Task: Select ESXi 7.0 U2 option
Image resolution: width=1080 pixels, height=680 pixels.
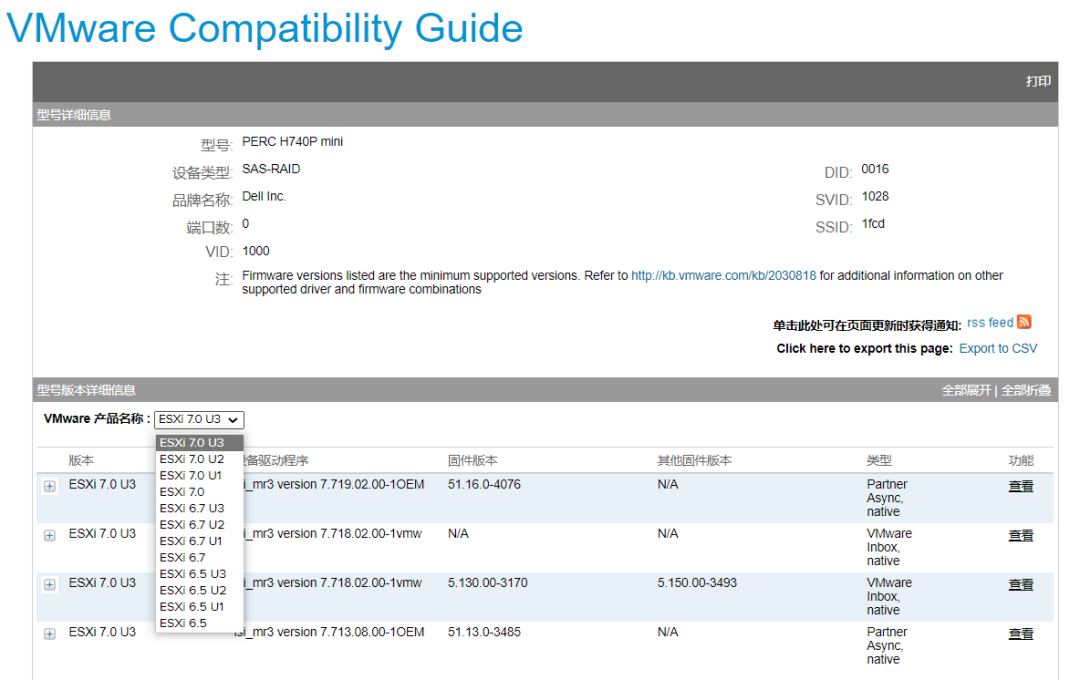Action: pos(200,459)
